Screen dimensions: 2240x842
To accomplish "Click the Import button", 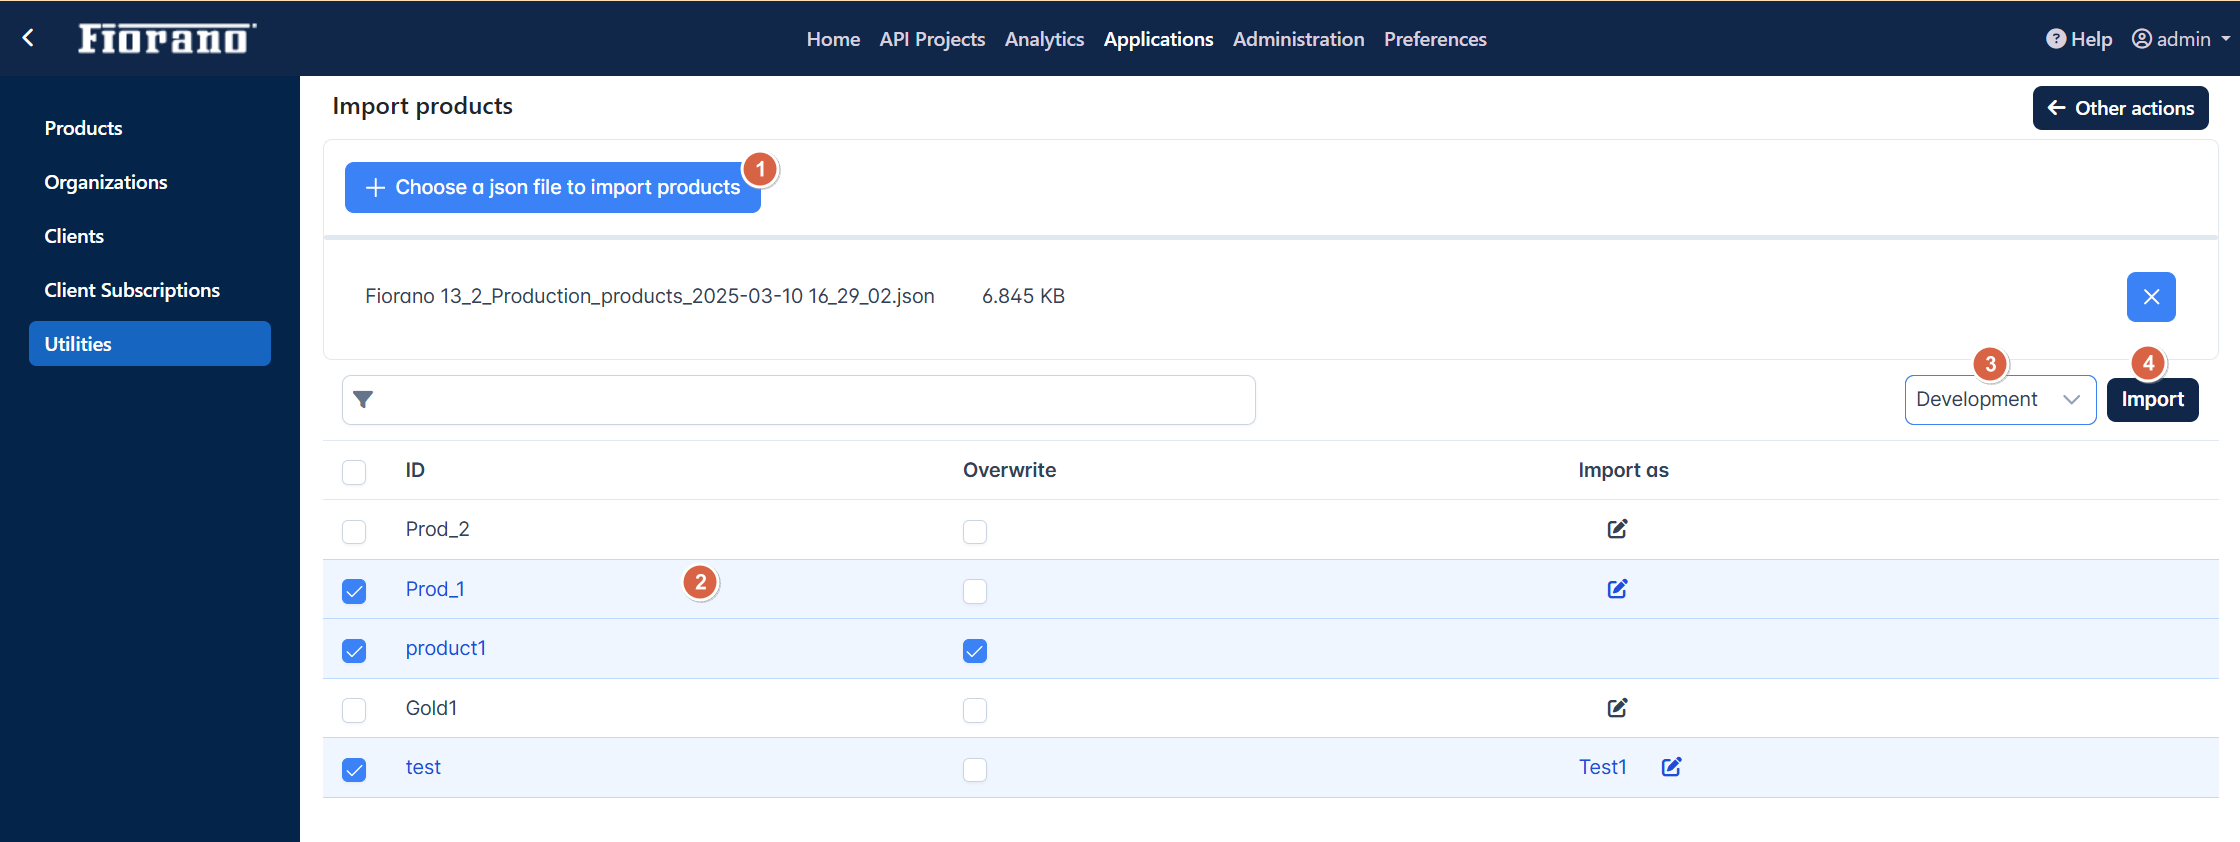I will pos(2152,400).
